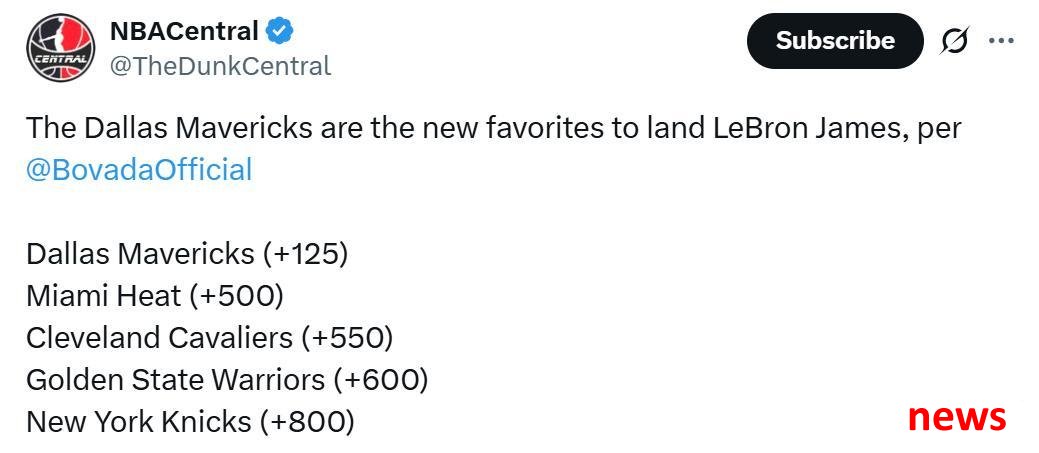Select the New York Knicks team name

click(138, 421)
